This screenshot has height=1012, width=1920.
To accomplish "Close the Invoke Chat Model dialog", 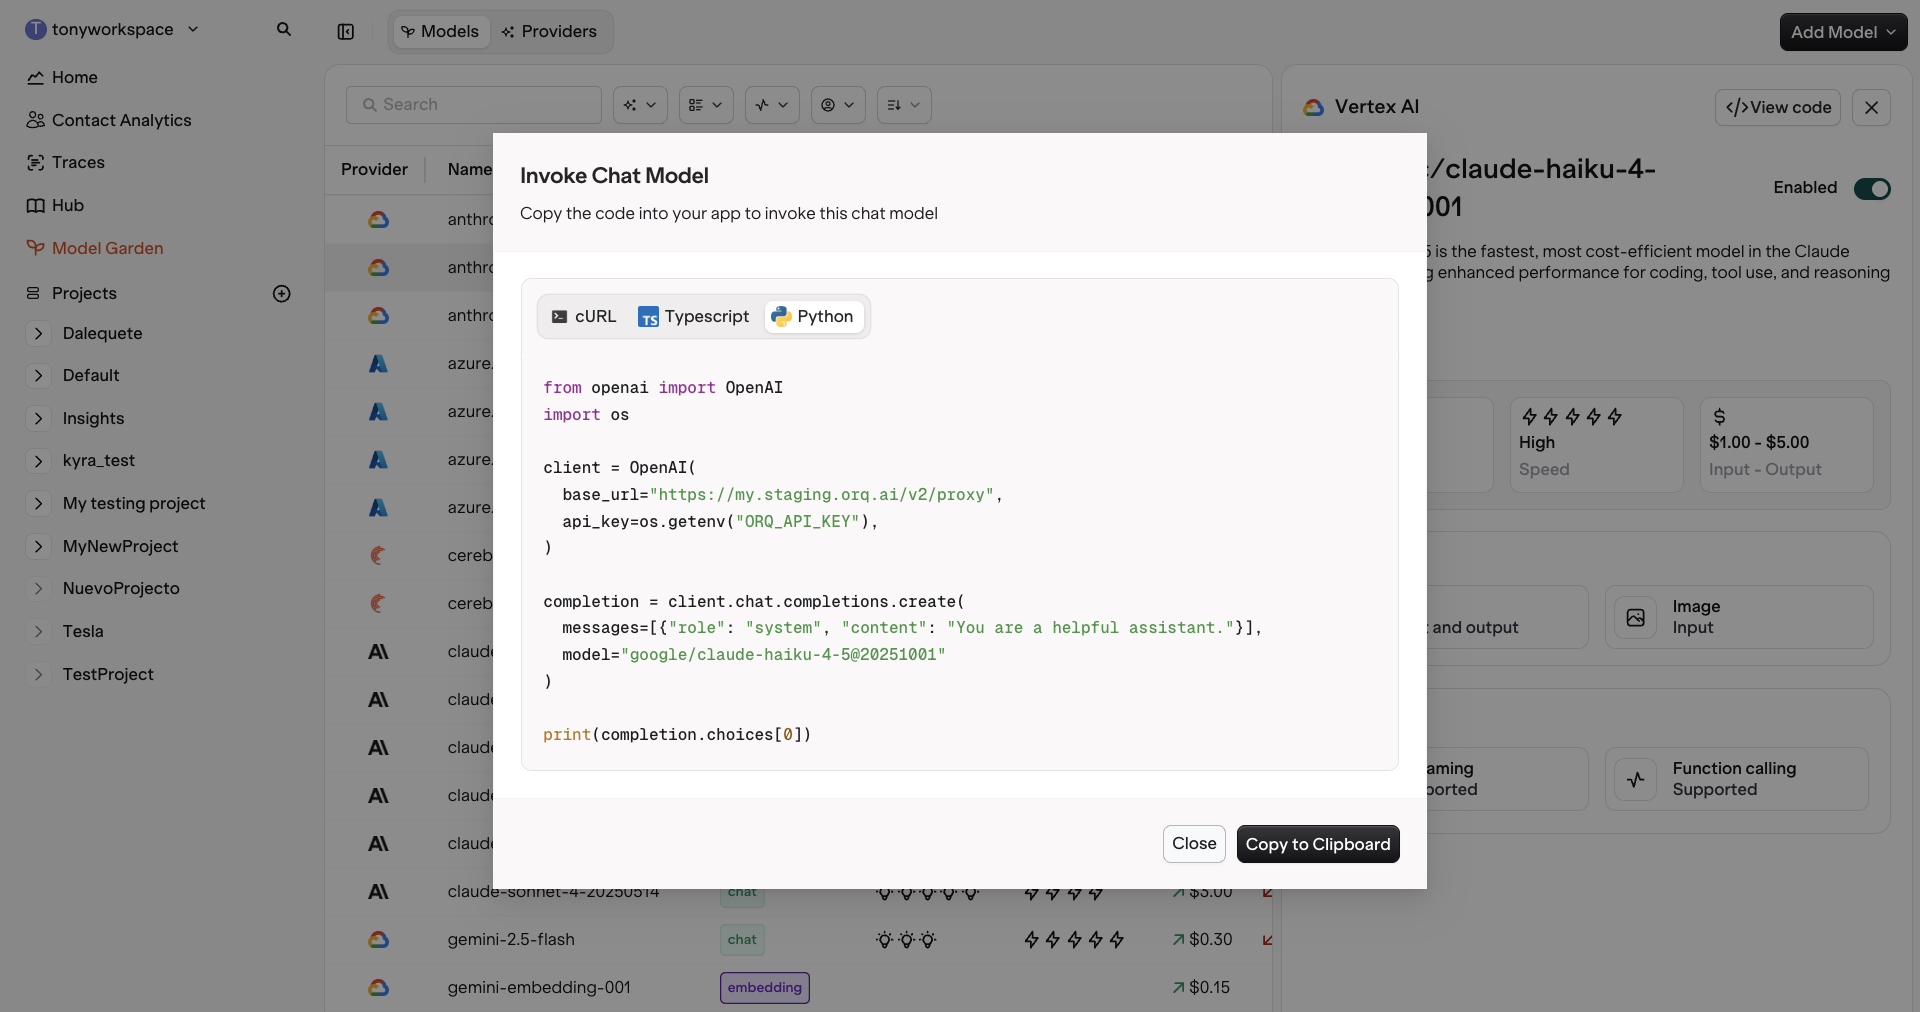I will [1193, 843].
